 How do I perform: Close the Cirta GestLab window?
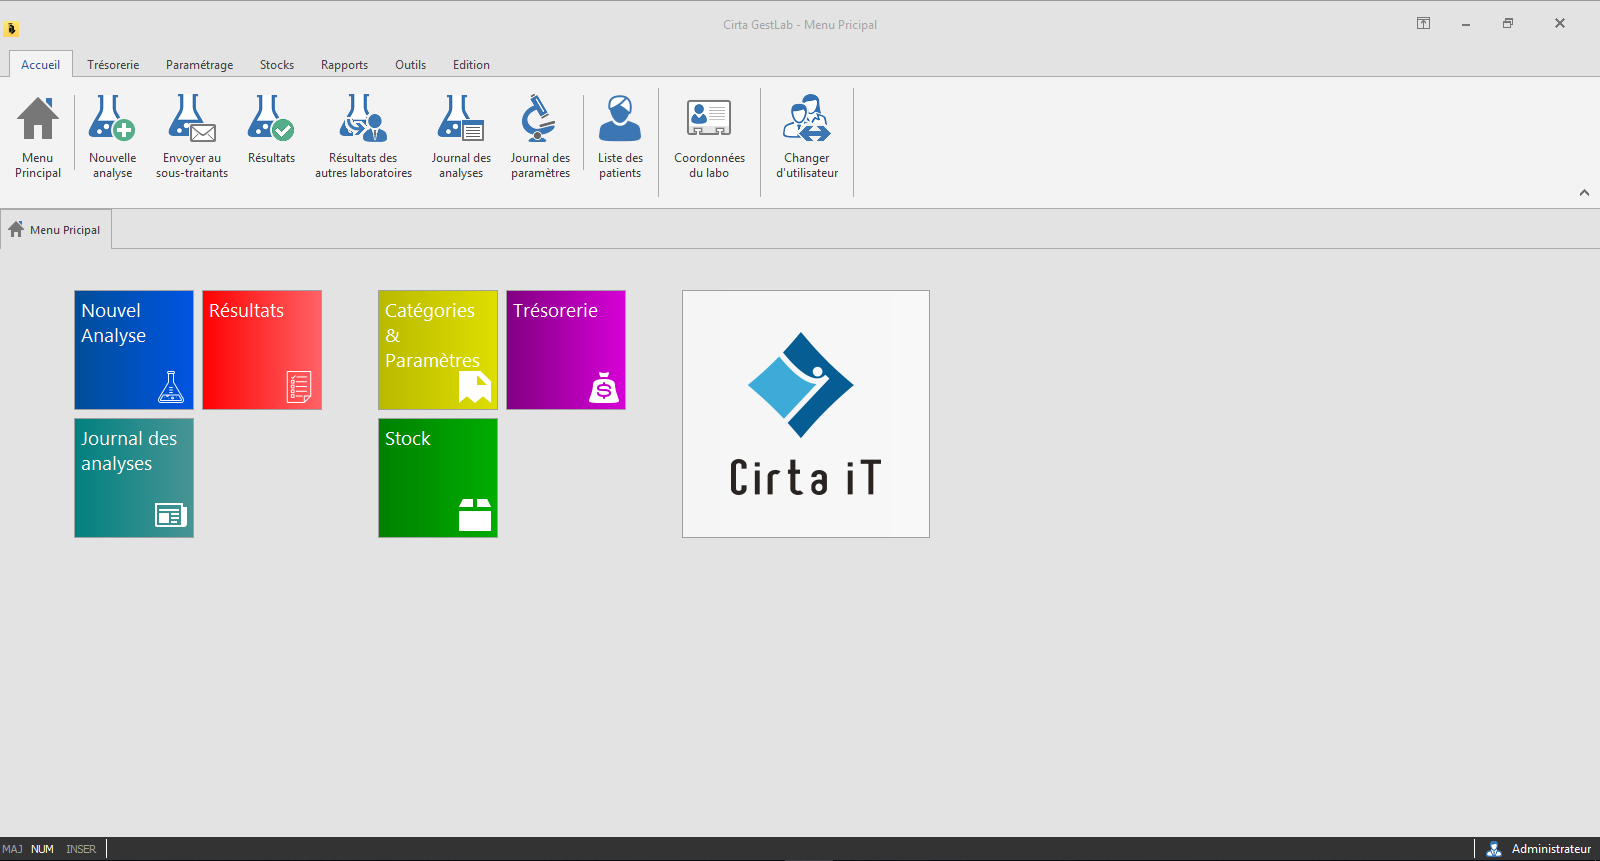[1559, 23]
